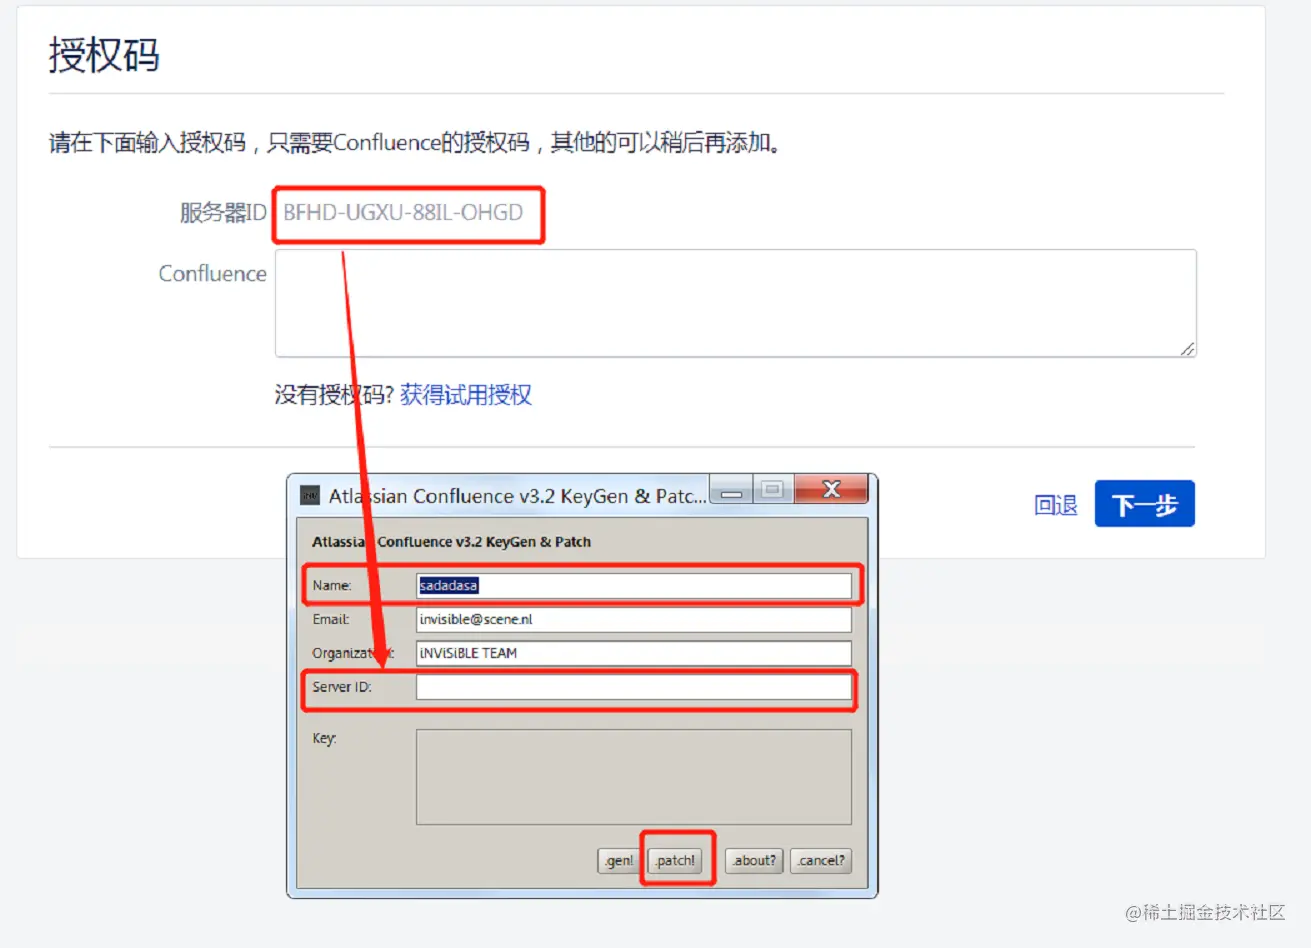Click the .cancel? button
This screenshot has width=1311, height=948.
tap(821, 860)
